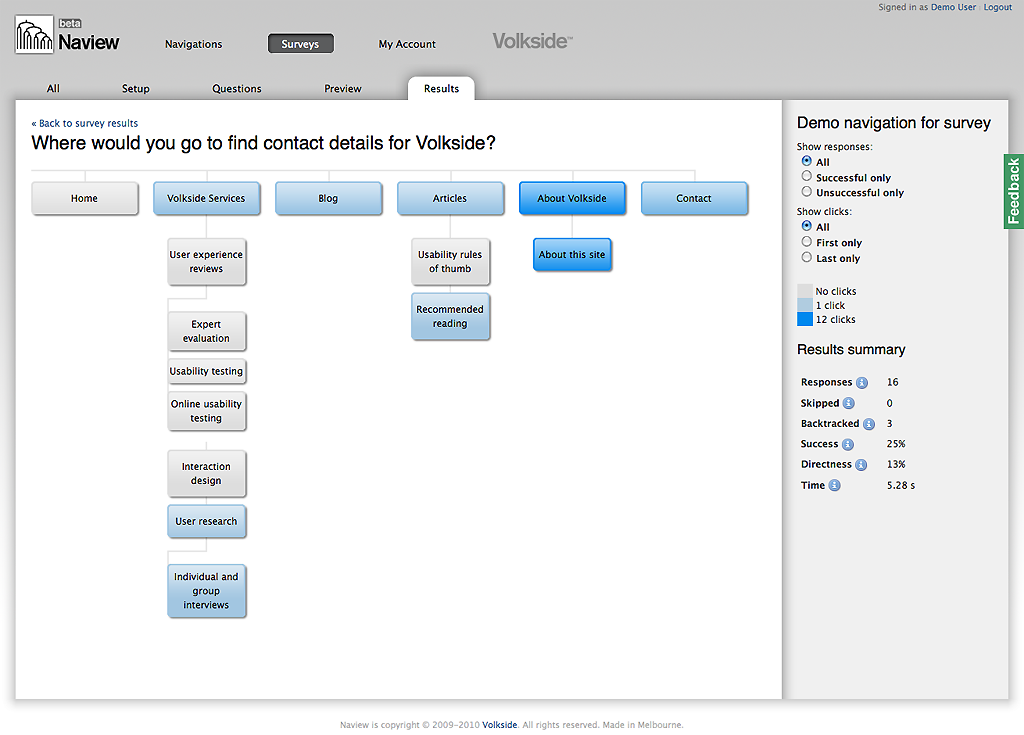Select the Home navigation node
Screen dimensions: 1024x735
point(84,198)
